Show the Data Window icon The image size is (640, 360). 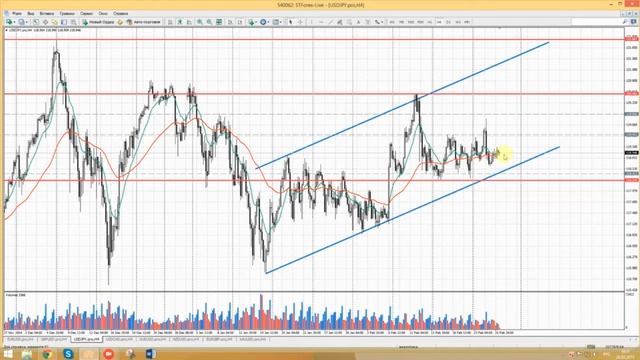click(45, 22)
